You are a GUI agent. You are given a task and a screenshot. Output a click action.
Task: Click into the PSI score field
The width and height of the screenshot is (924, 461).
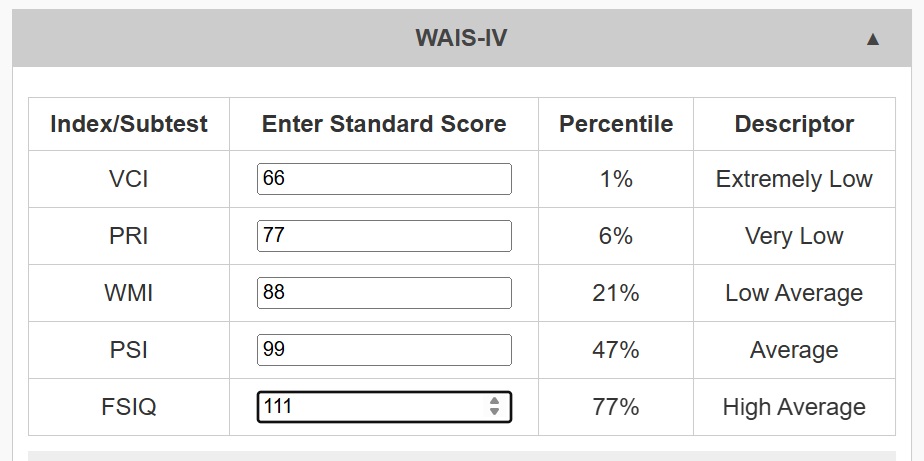[x=384, y=350]
